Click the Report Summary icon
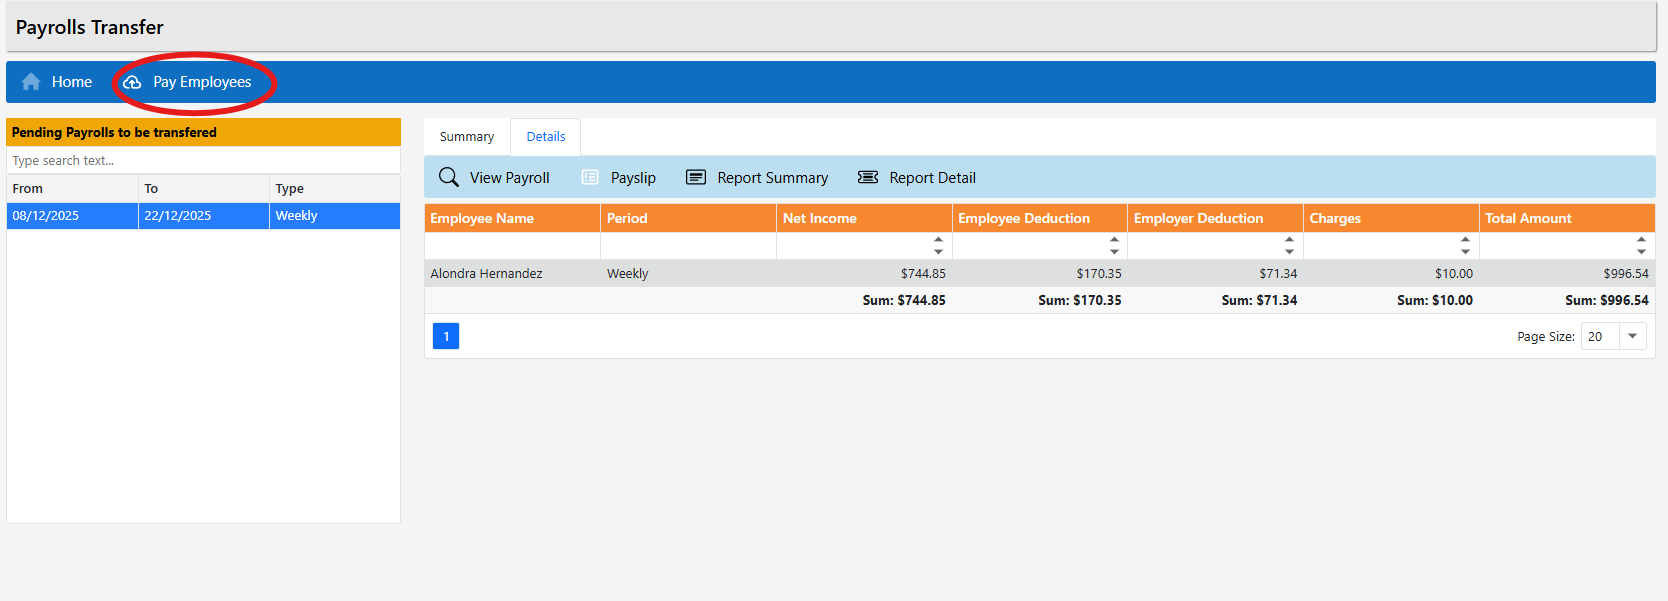 pyautogui.click(x=696, y=177)
